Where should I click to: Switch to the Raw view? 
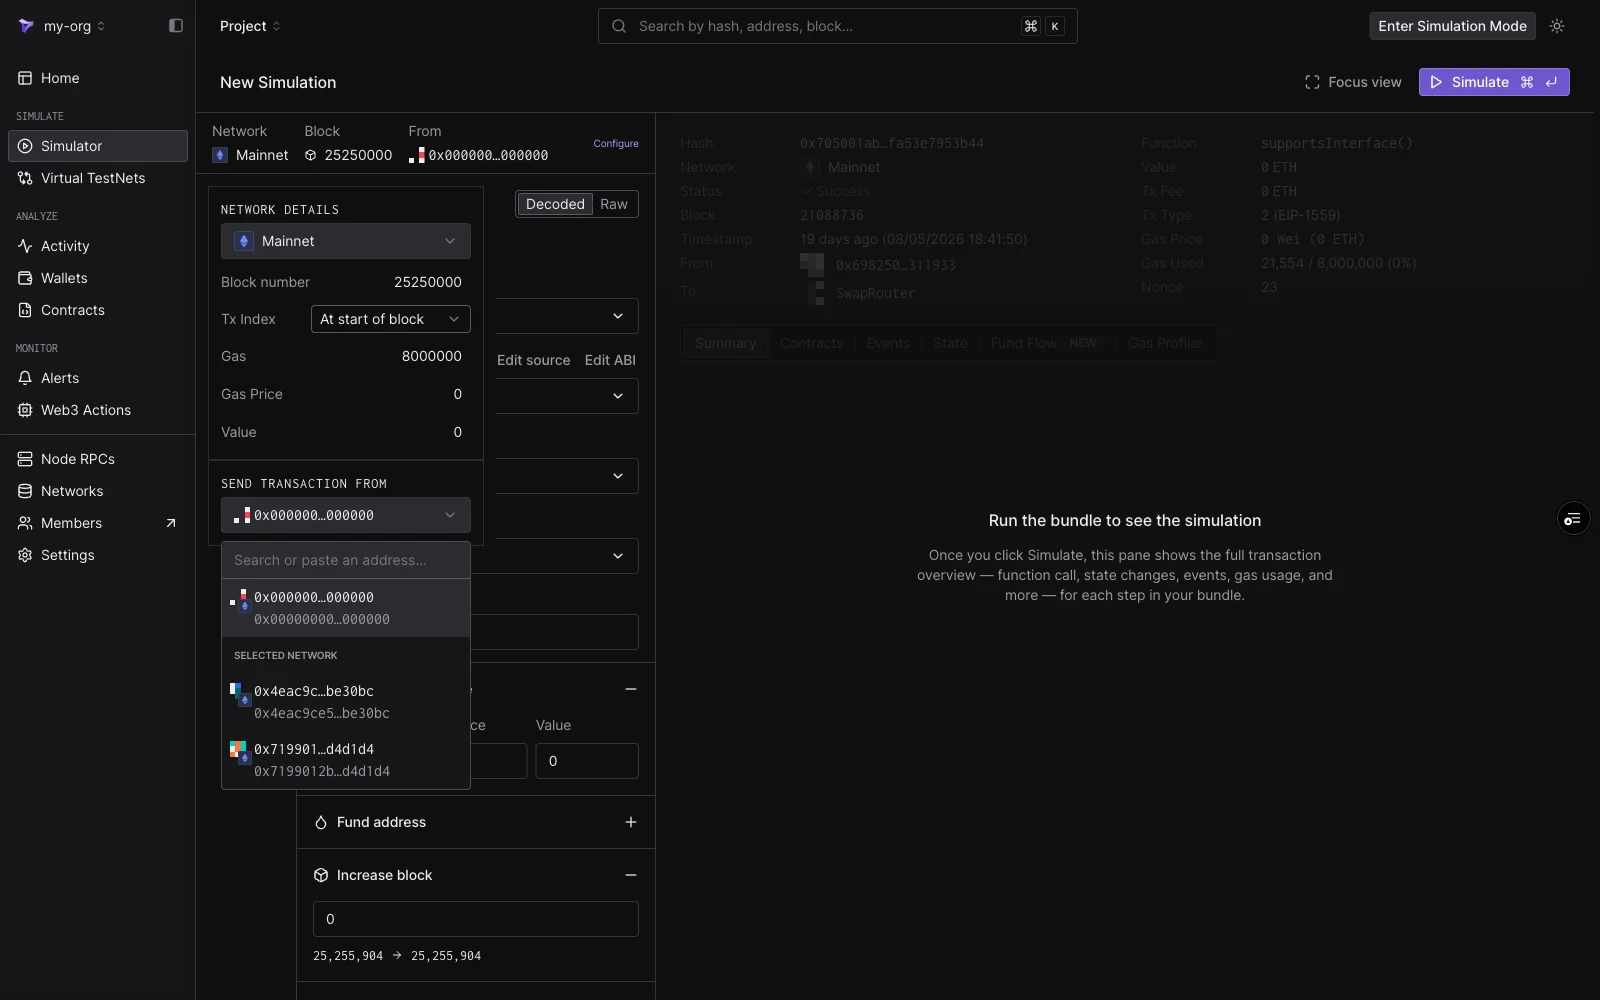614,204
